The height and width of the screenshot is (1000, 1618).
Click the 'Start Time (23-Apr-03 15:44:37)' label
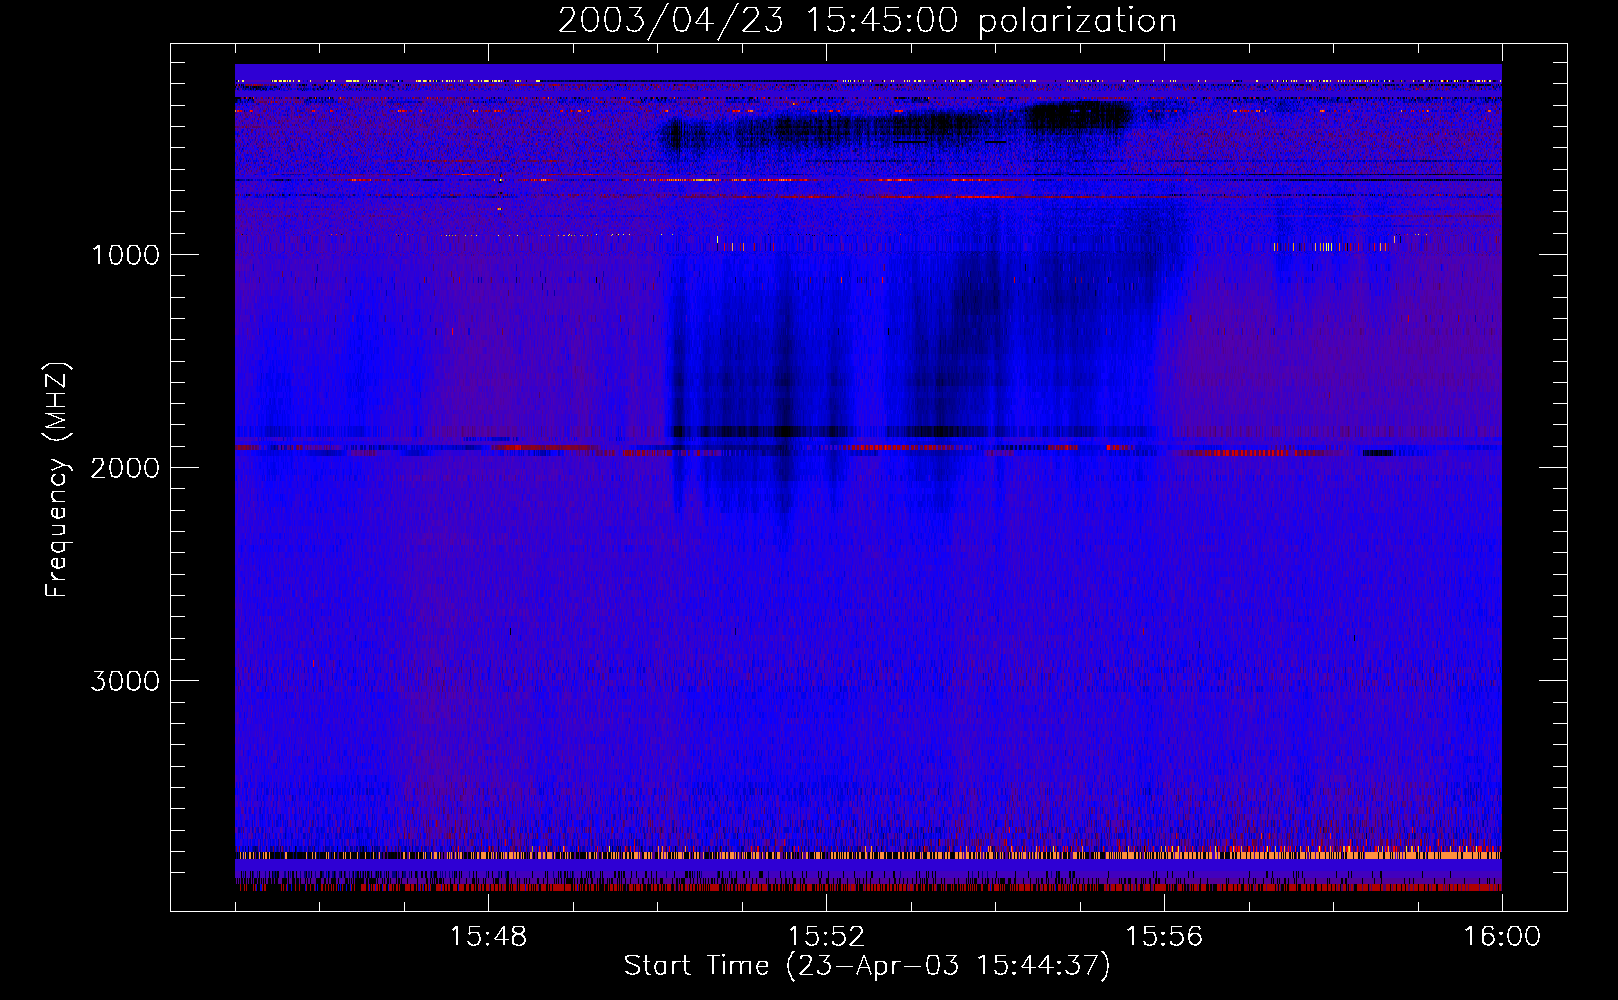(867, 966)
